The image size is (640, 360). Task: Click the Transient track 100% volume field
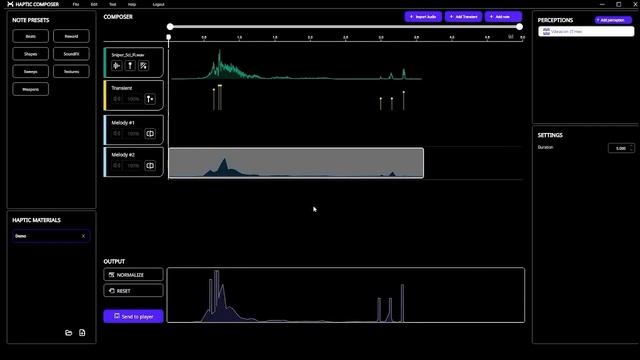click(x=133, y=99)
